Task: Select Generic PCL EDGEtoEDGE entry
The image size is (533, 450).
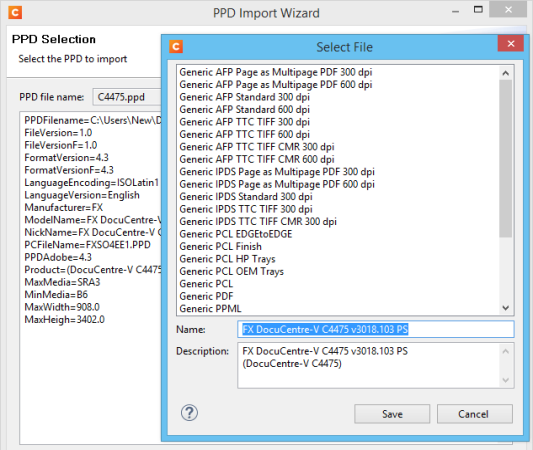Action: click(236, 234)
